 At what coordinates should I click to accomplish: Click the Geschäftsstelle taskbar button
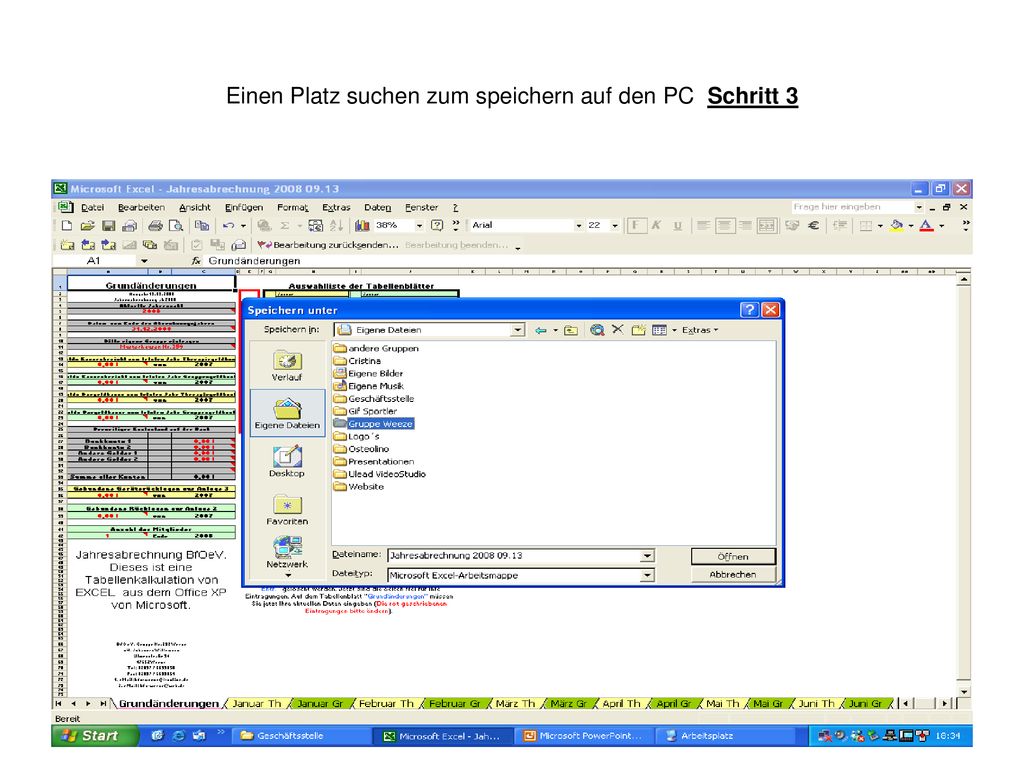pos(300,736)
